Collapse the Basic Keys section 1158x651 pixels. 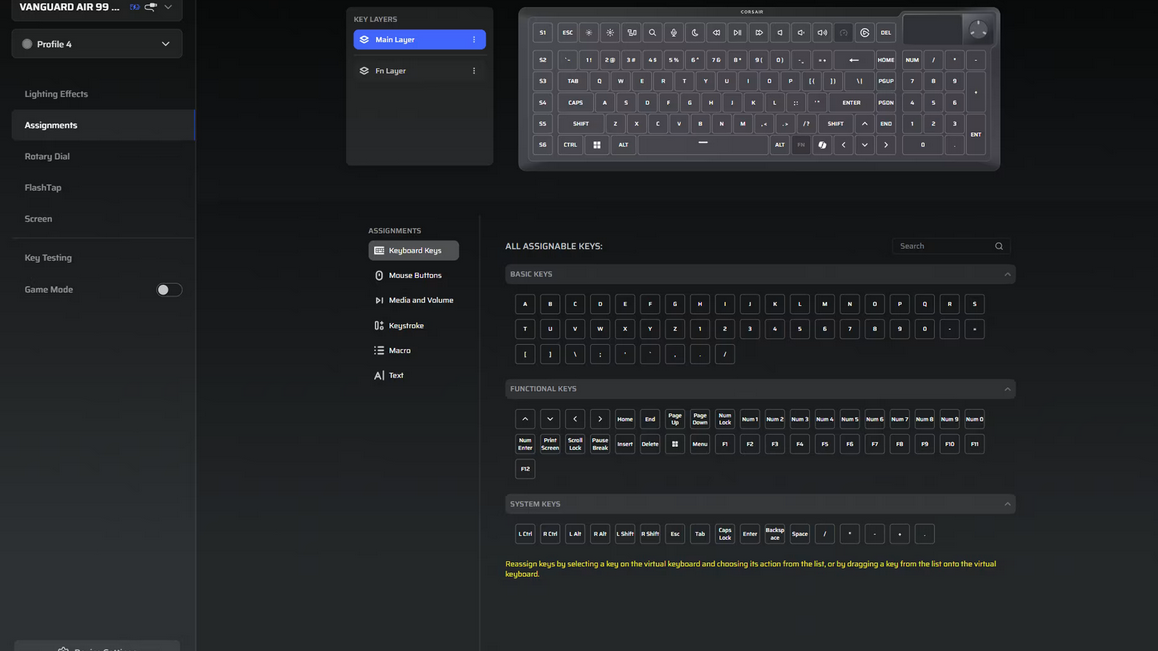point(1007,274)
